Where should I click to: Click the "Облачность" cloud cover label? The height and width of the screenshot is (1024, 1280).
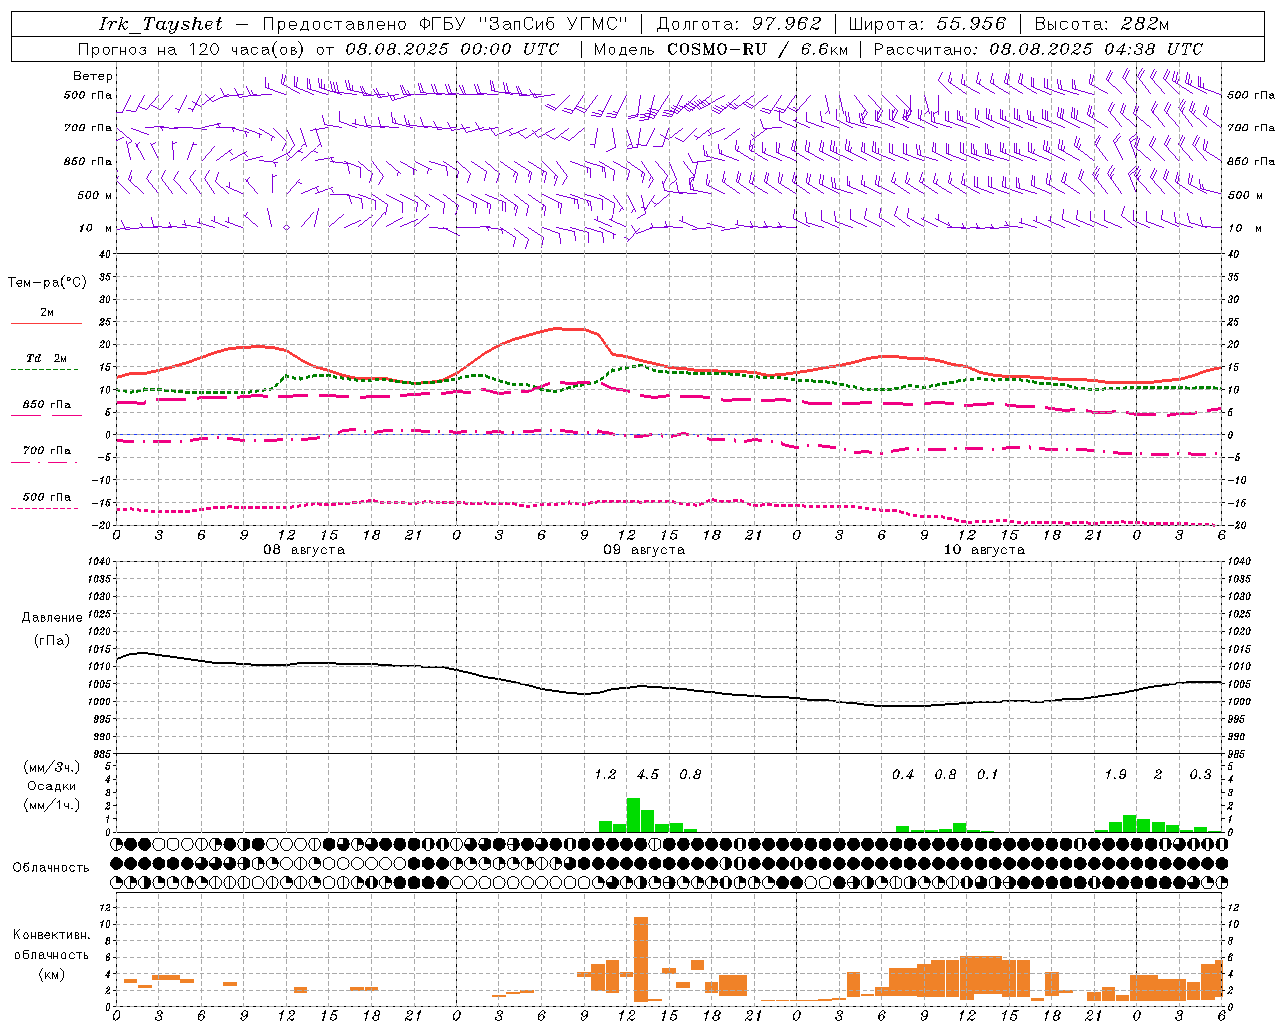click(x=51, y=867)
